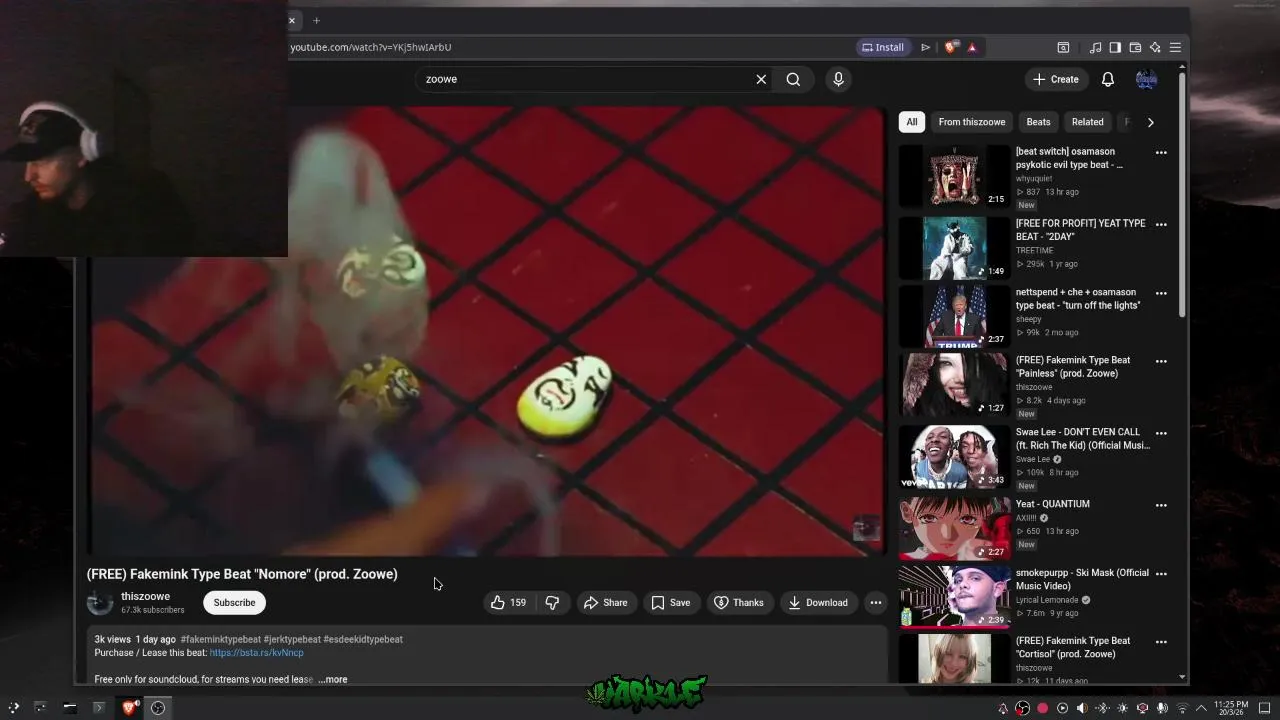This screenshot has width=1280, height=720.
Task: Open Swae Lee DON'T EVEN CALL title
Action: (1083, 438)
